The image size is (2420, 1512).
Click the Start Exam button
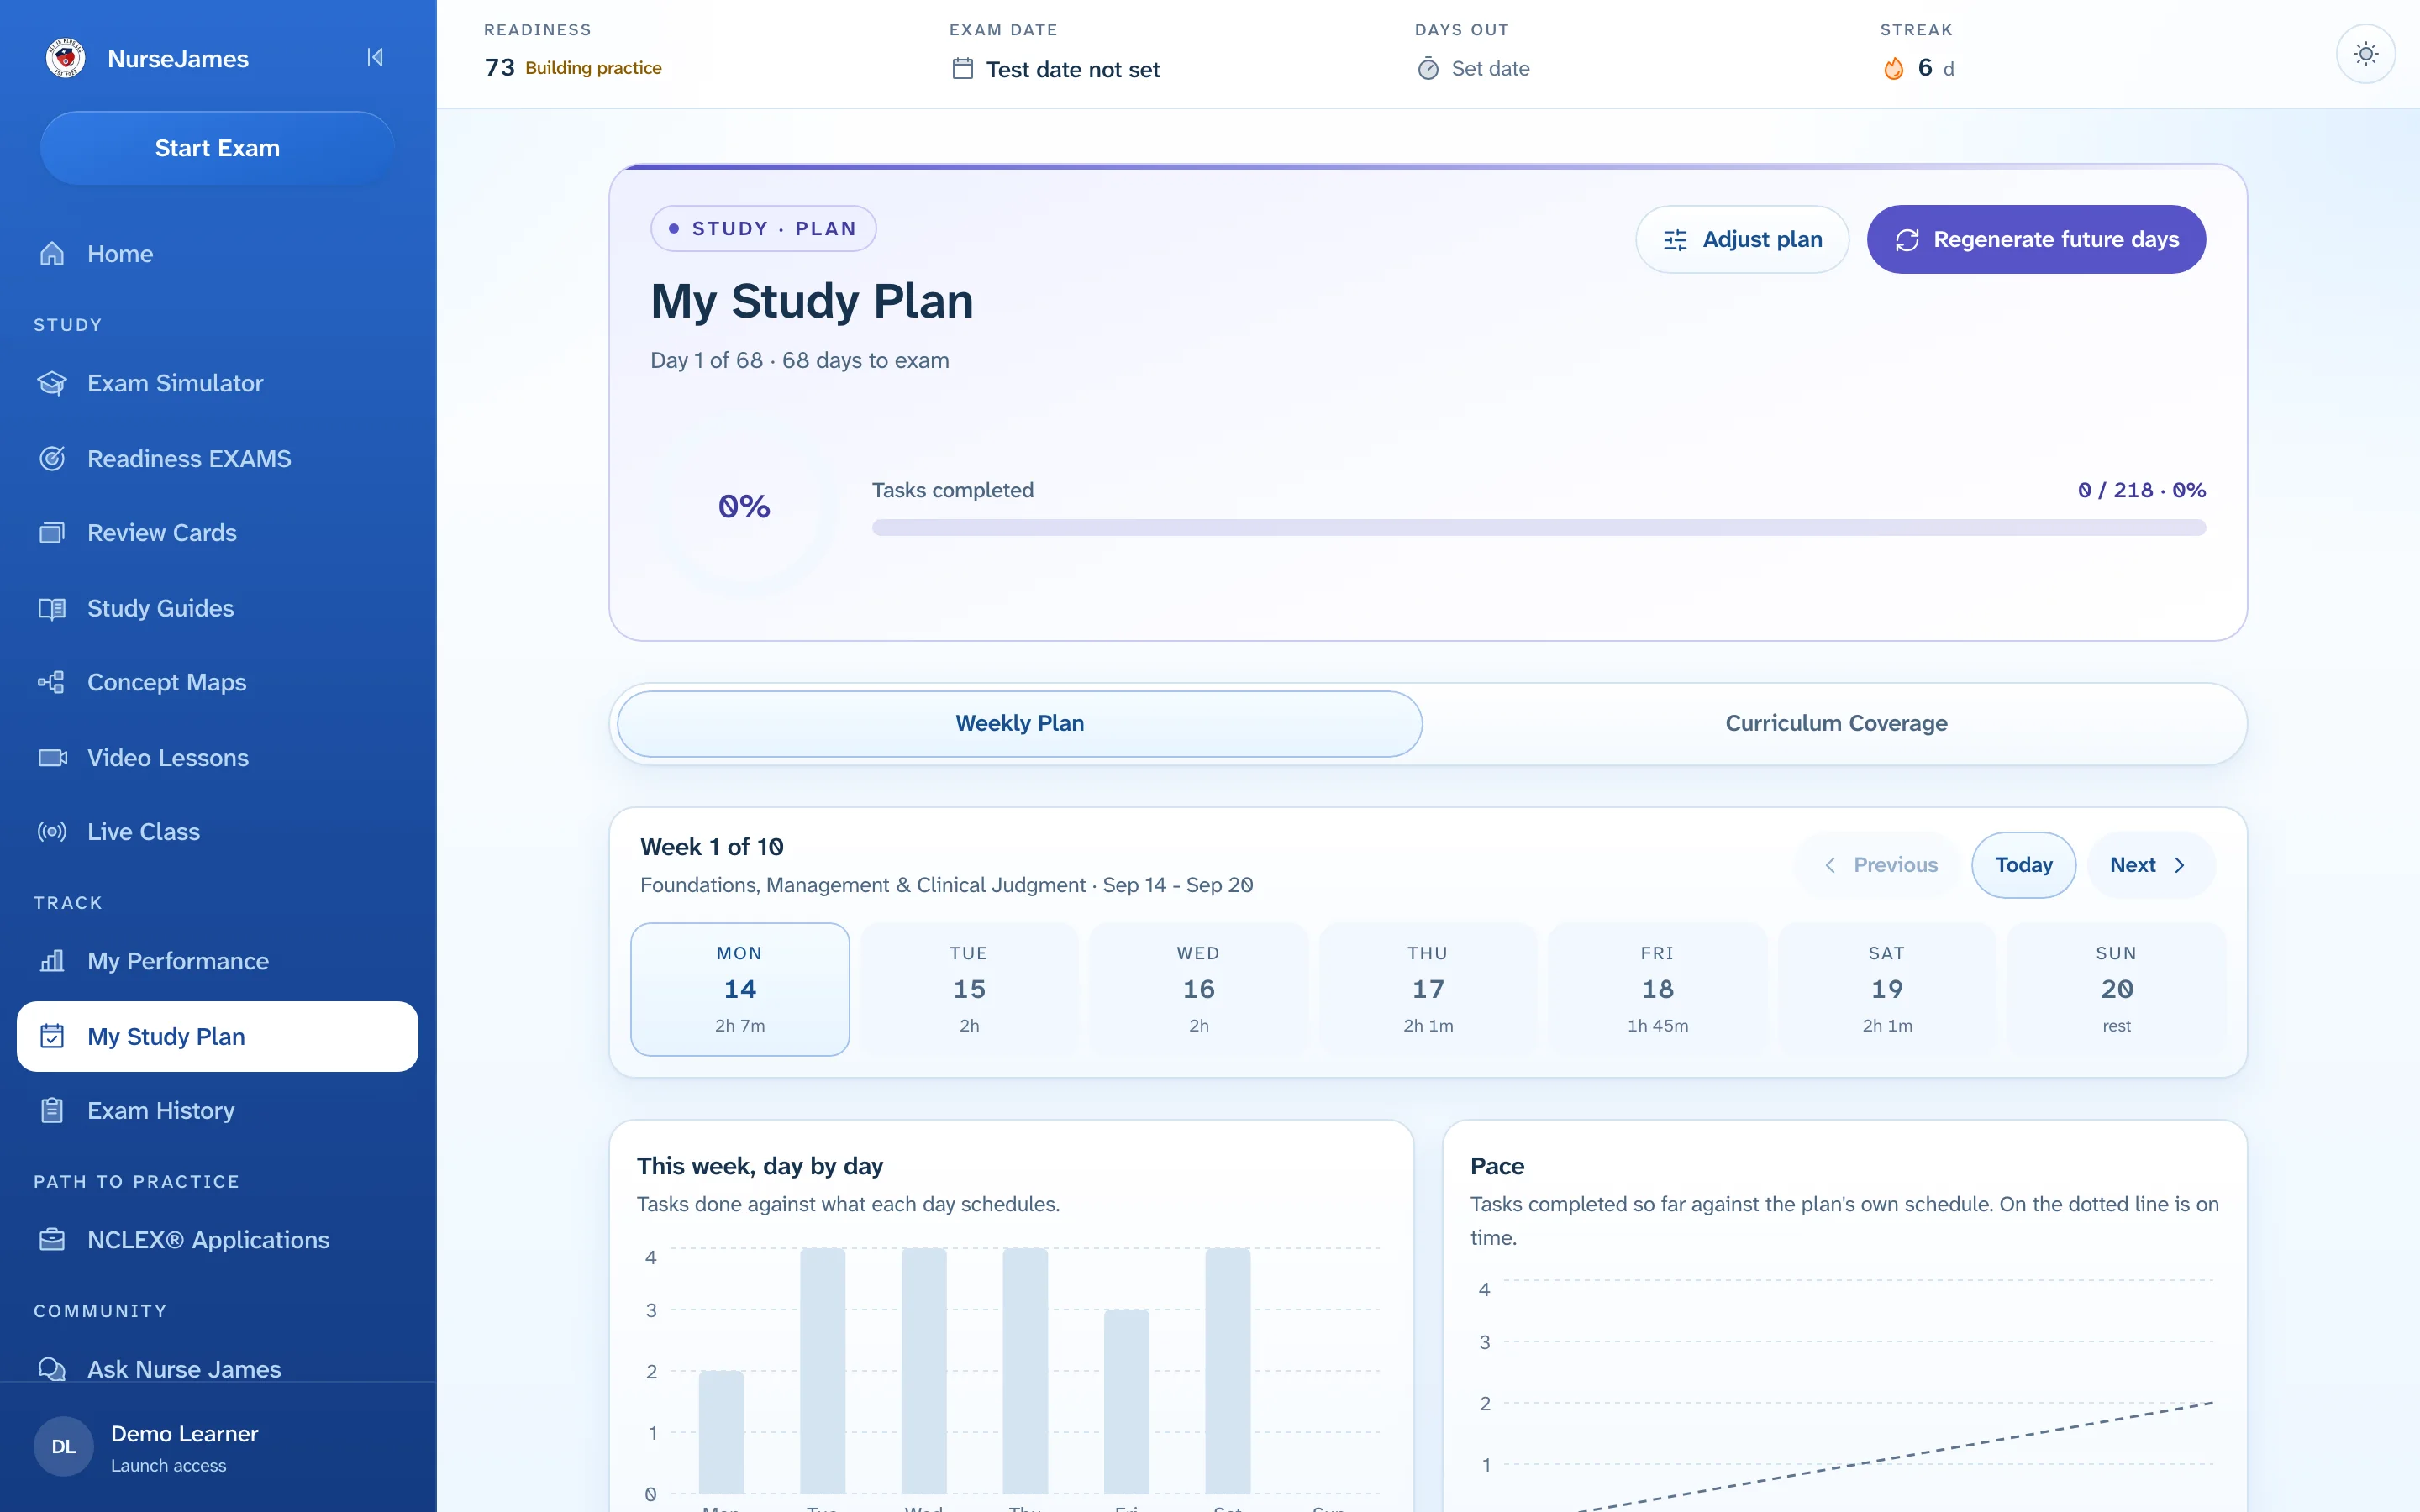click(x=217, y=148)
